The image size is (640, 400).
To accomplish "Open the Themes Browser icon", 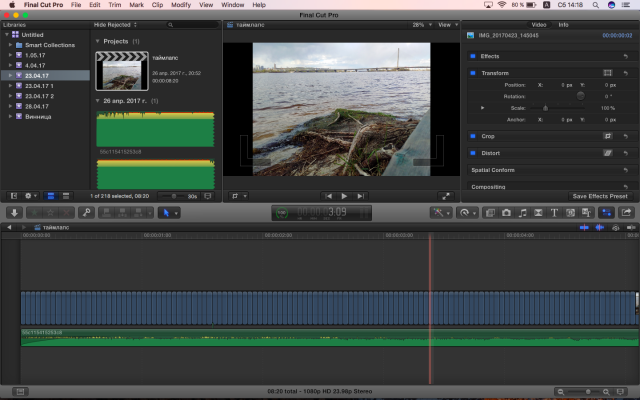I will [587, 213].
